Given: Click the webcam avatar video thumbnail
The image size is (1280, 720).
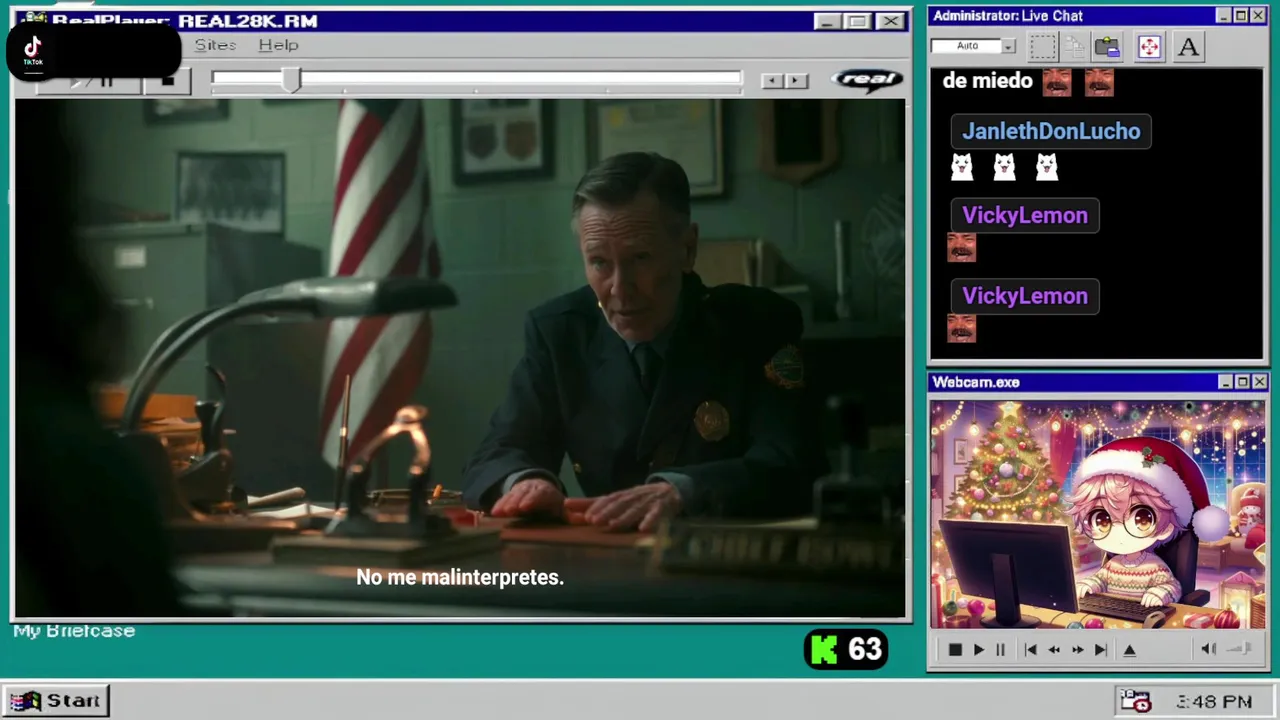Looking at the screenshot, I should (x=1097, y=515).
